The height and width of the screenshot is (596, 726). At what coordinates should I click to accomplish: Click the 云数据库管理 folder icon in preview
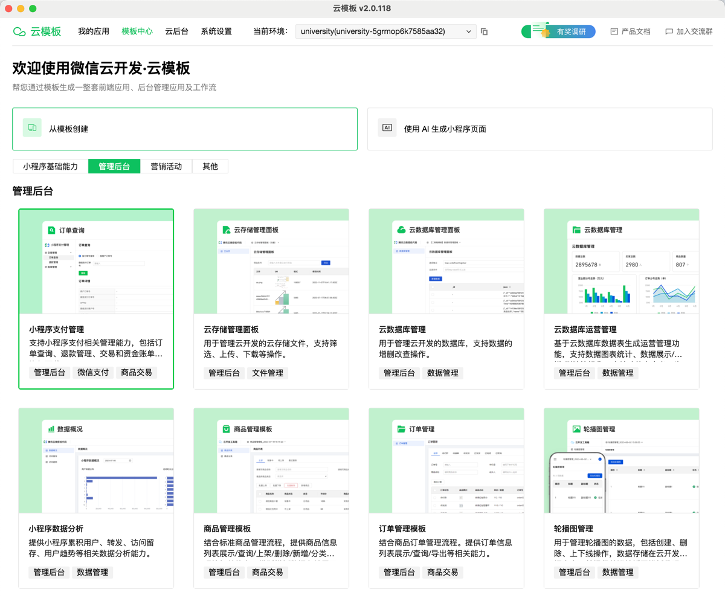coord(576,230)
